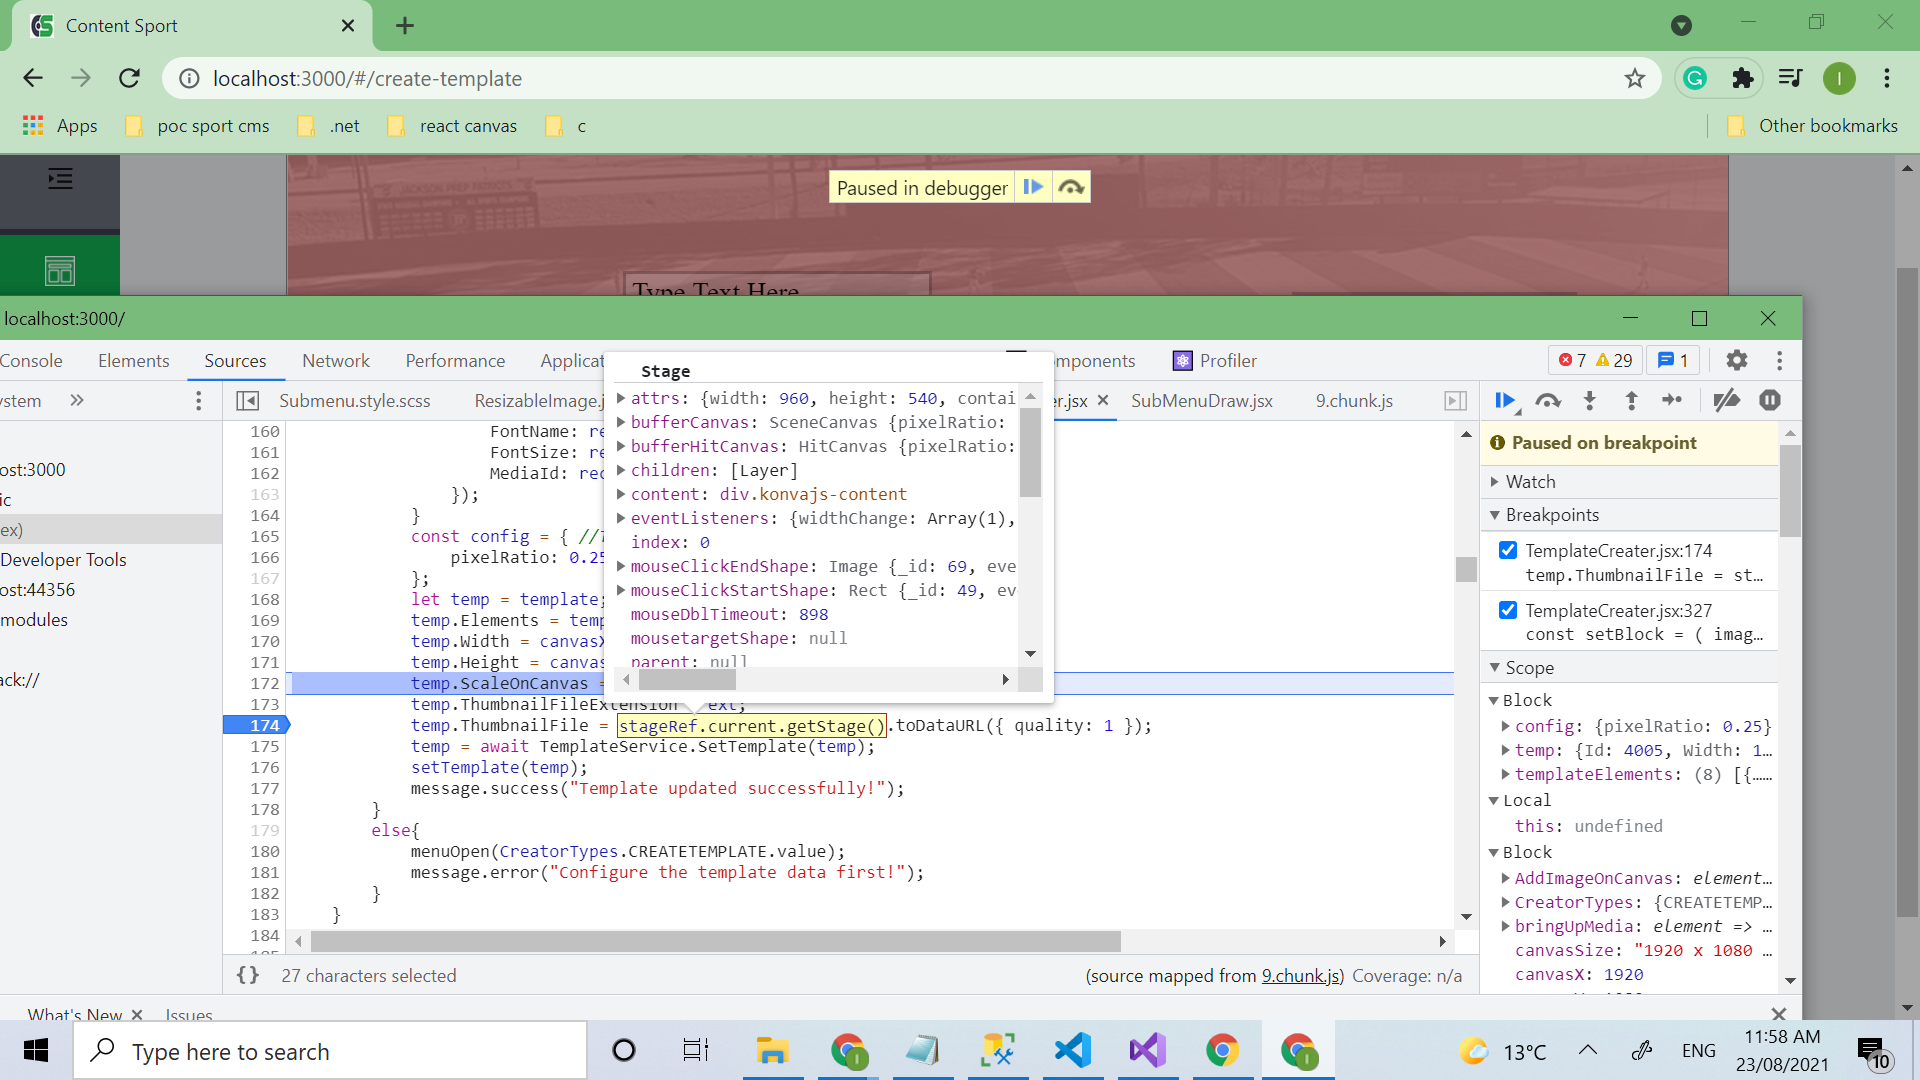Toggle pause on exceptions icon
This screenshot has height=1080, width=1920.
1769,400
